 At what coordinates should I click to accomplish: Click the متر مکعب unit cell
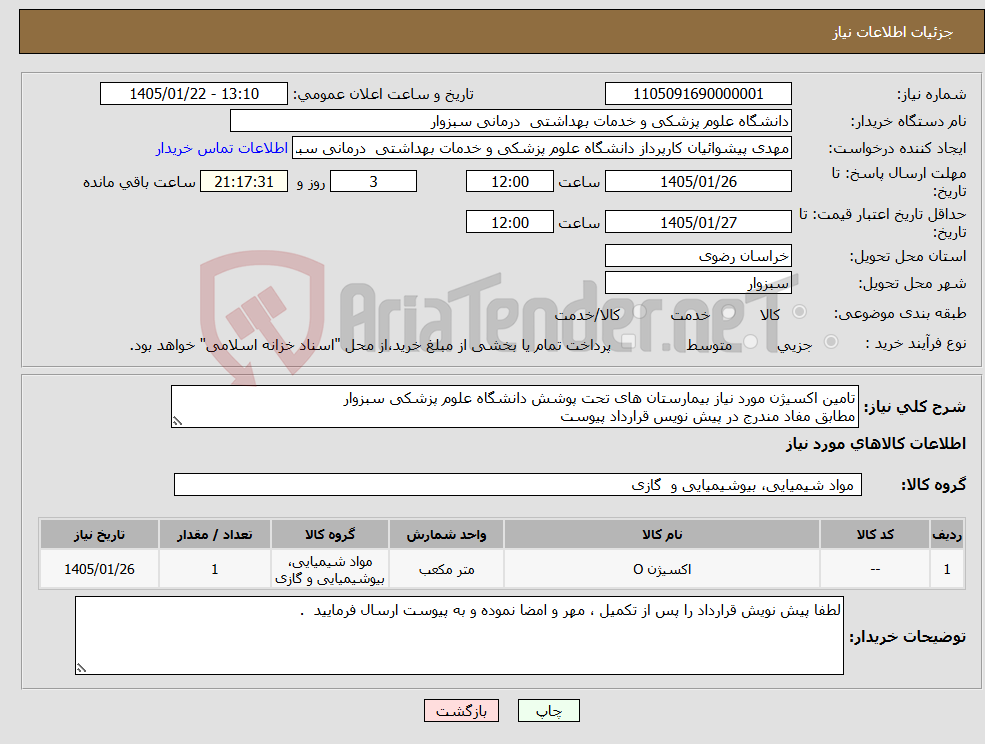[x=446, y=569]
